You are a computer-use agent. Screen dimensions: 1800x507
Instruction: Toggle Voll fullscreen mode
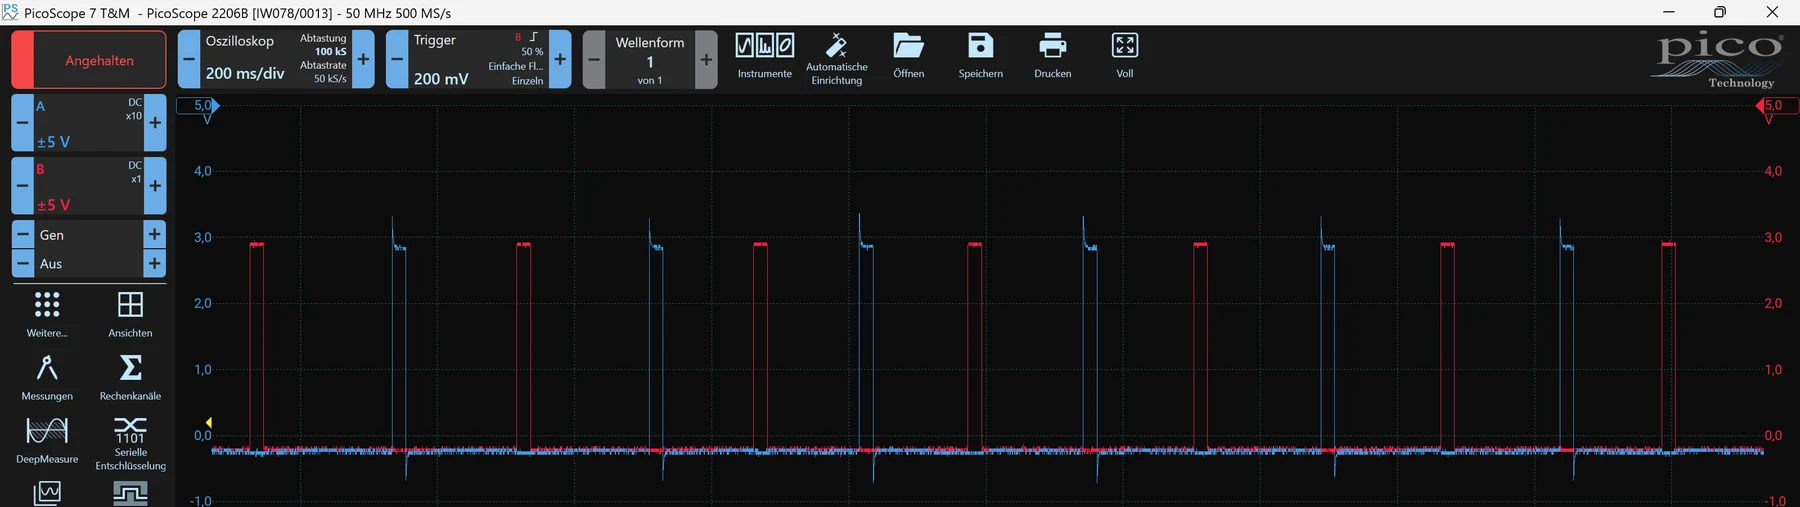(x=1125, y=56)
